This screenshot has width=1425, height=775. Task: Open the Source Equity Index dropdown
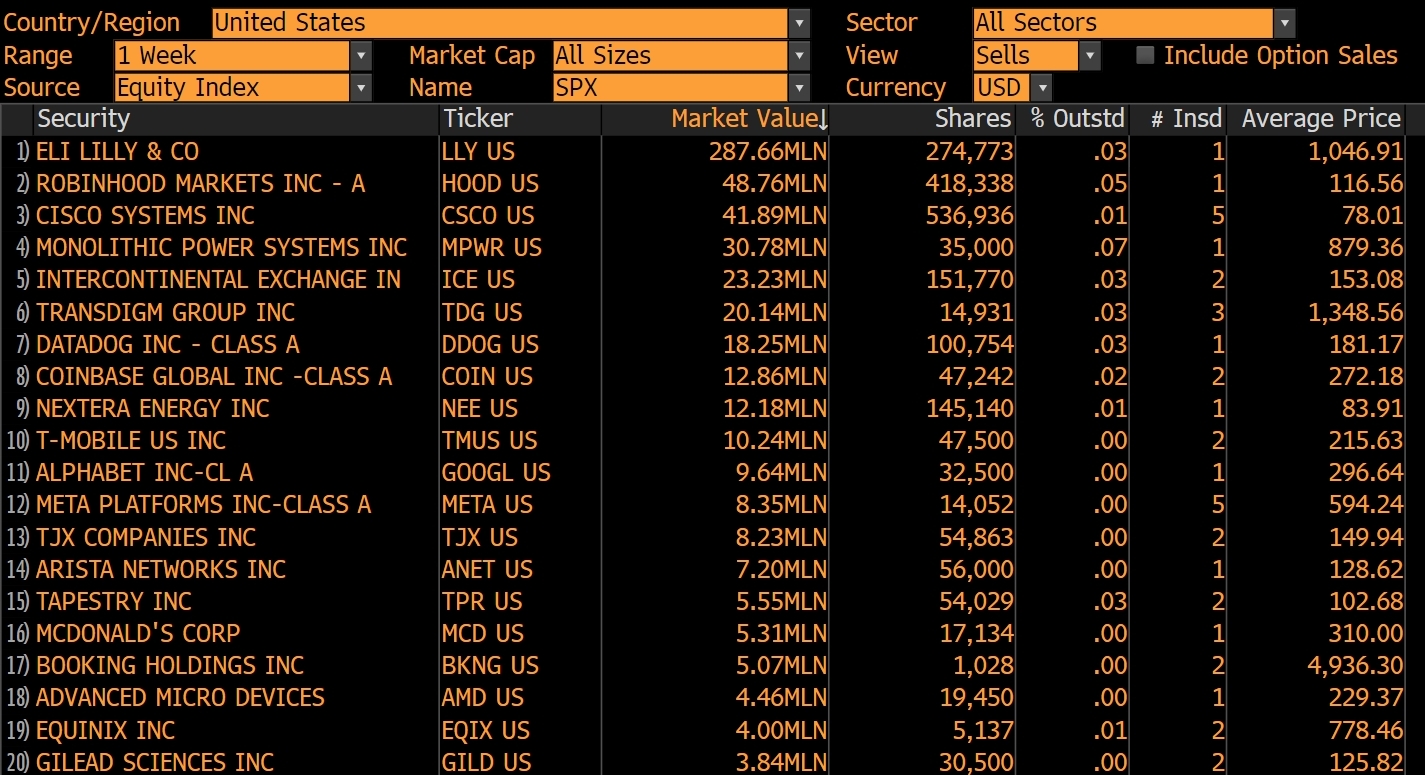pyautogui.click(x=361, y=88)
